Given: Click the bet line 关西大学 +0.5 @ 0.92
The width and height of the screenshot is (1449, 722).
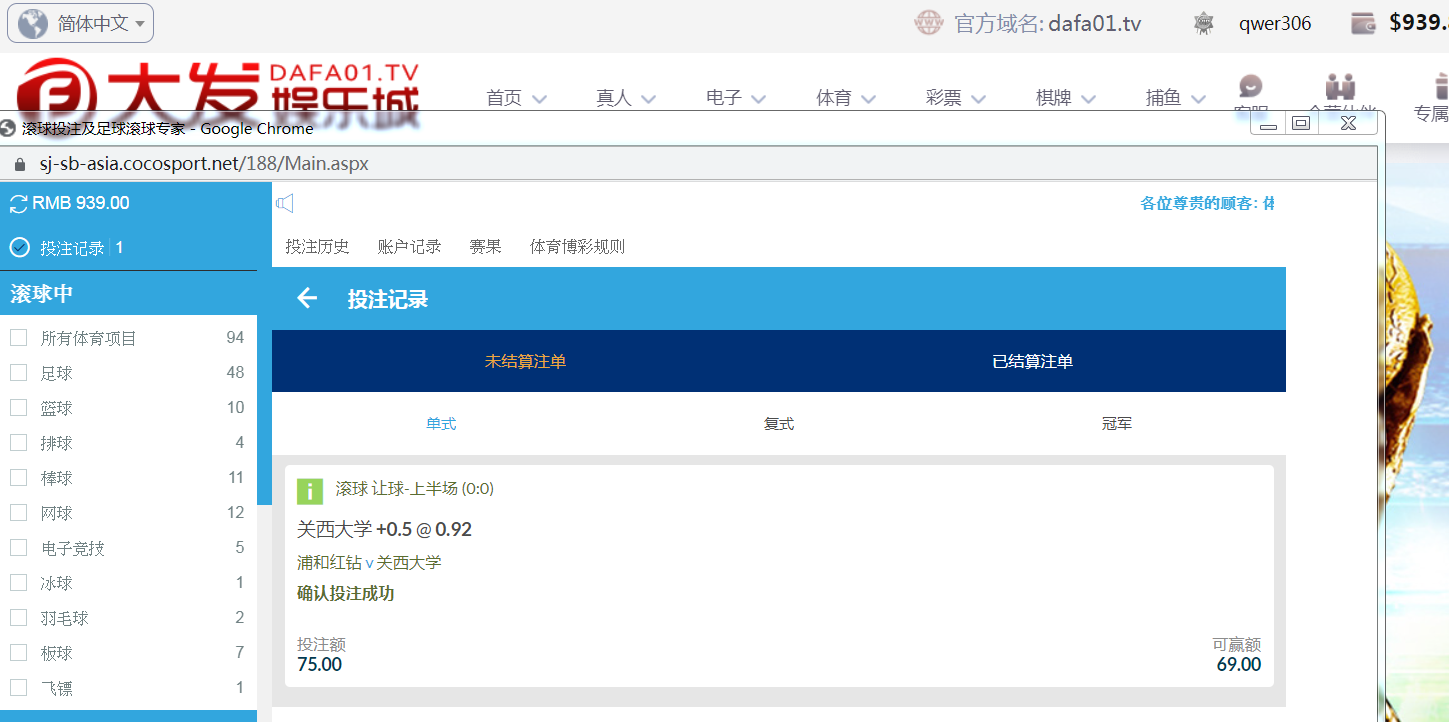Looking at the screenshot, I should (384, 529).
